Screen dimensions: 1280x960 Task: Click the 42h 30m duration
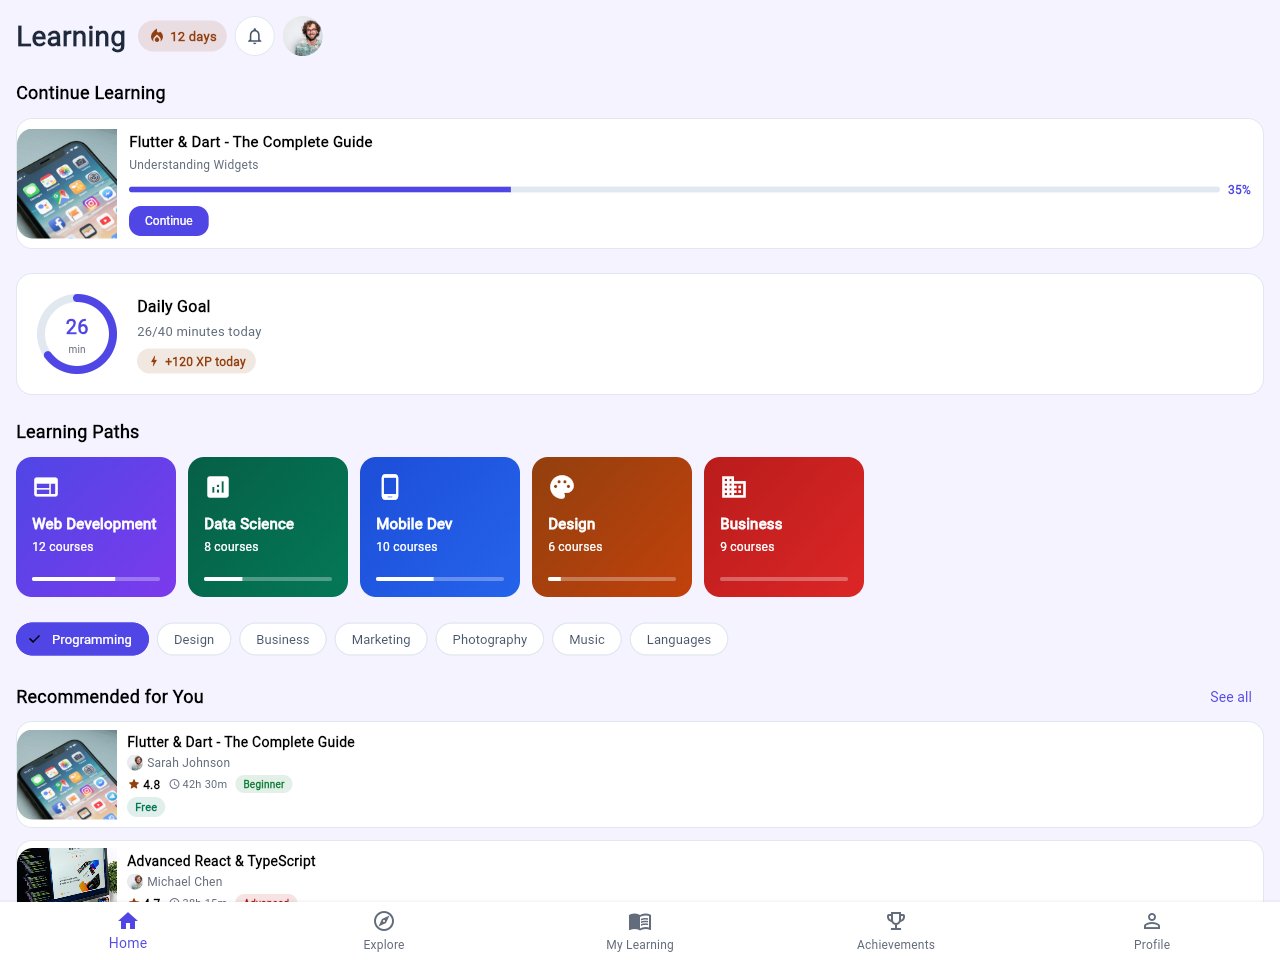(198, 785)
